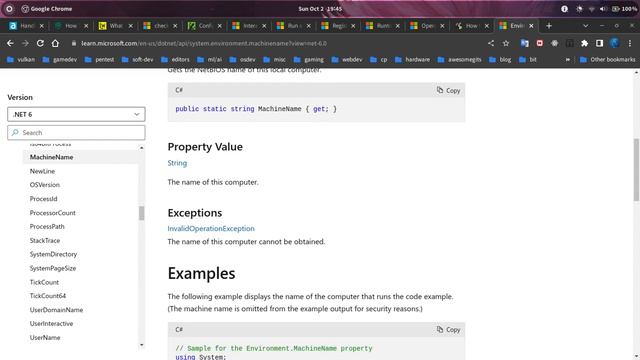Open the .NET 6 version dropdown
Viewport: 640px width, 360px height.
tap(76, 114)
